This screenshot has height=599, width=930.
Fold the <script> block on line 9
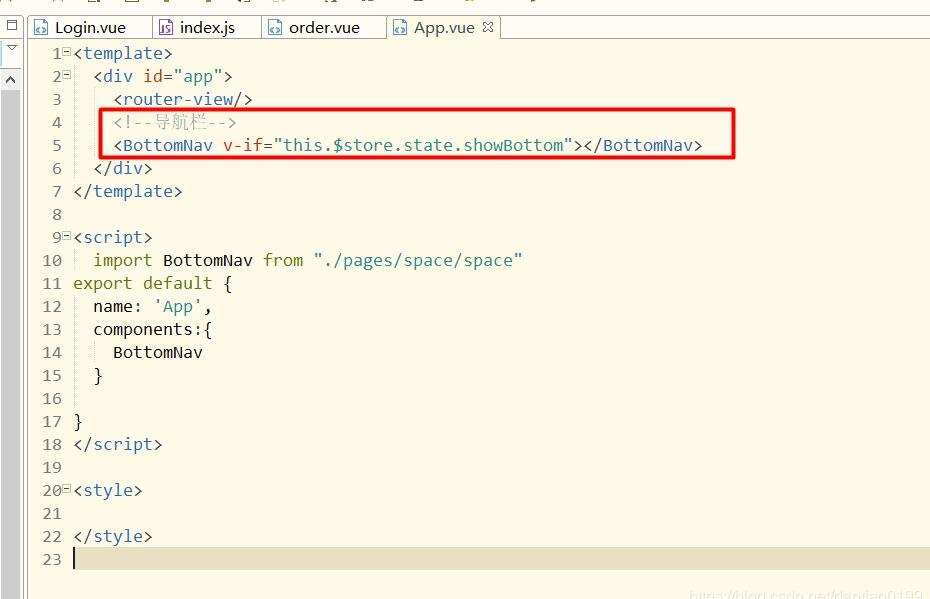pyautogui.click(x=66, y=235)
